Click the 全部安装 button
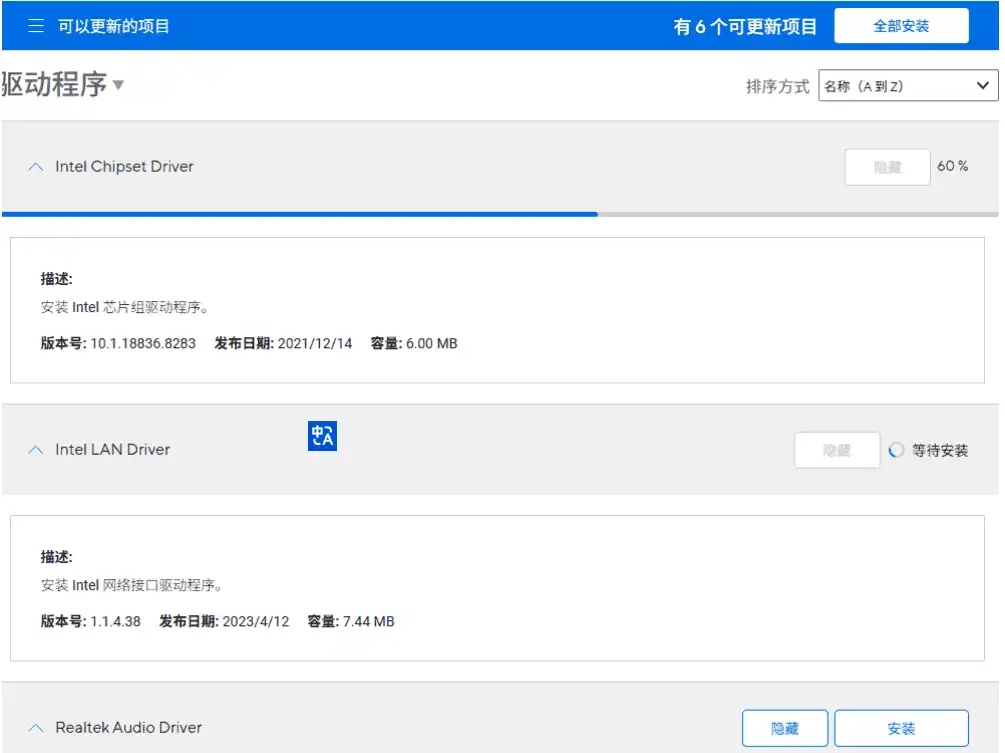 (901, 26)
